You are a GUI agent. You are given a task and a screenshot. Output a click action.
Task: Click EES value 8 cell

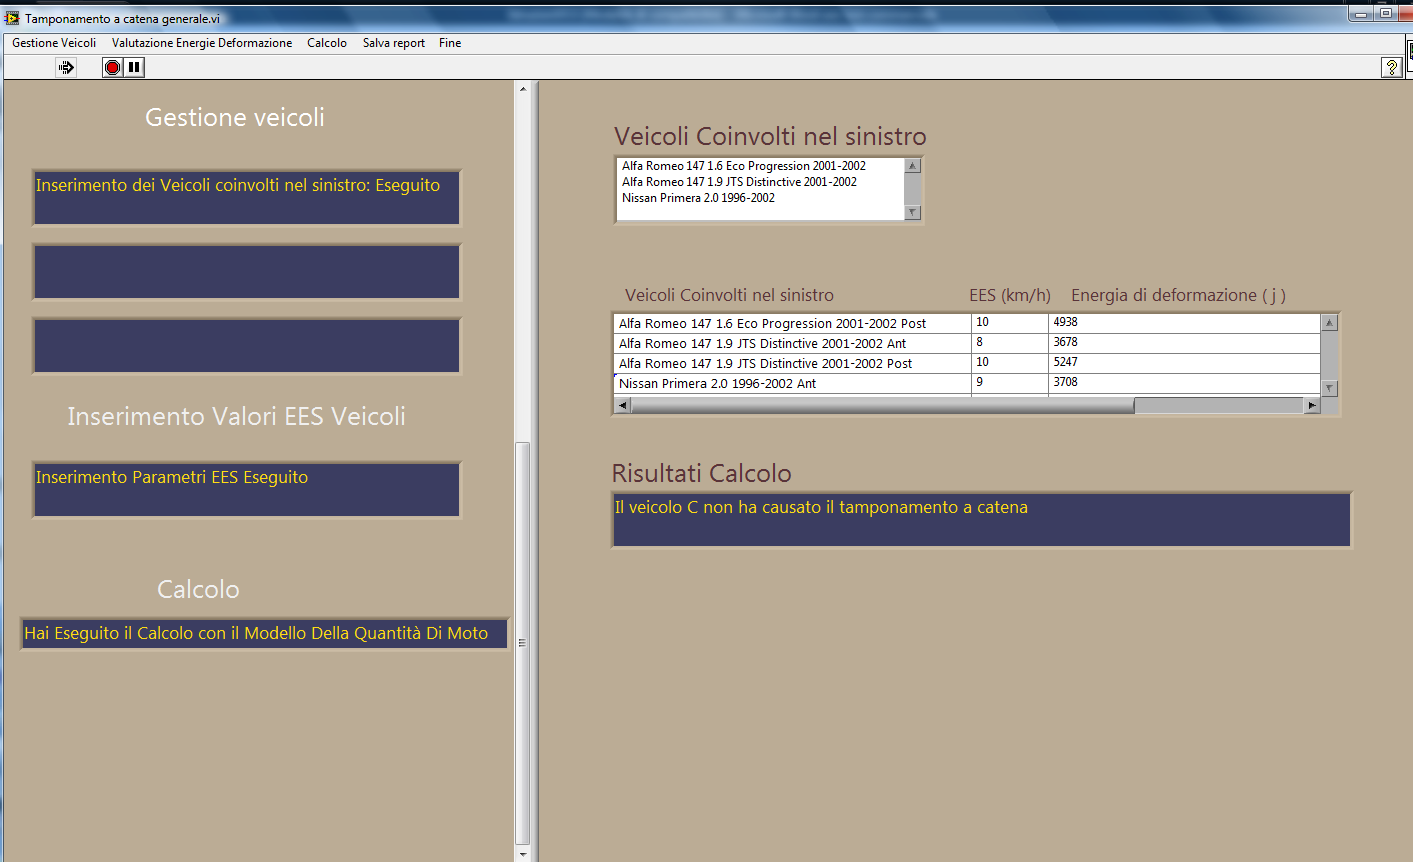click(1010, 343)
